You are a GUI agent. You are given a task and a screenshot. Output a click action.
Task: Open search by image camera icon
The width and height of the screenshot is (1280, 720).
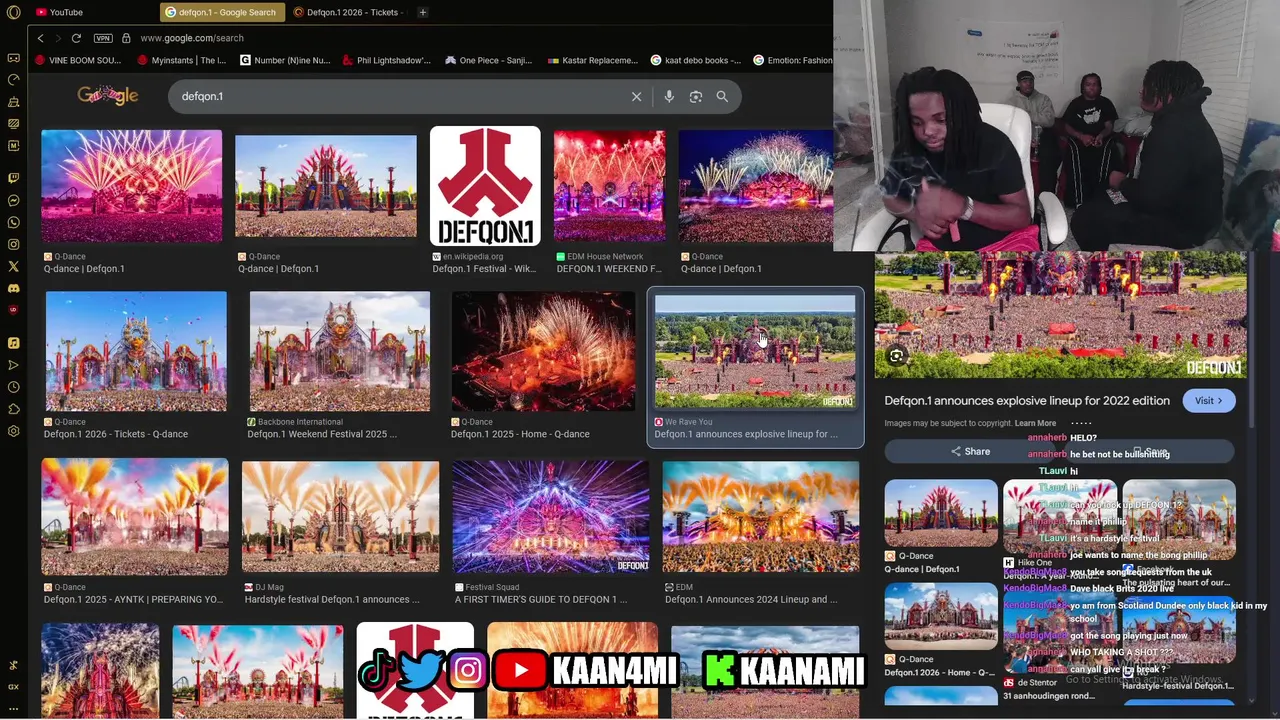click(696, 96)
